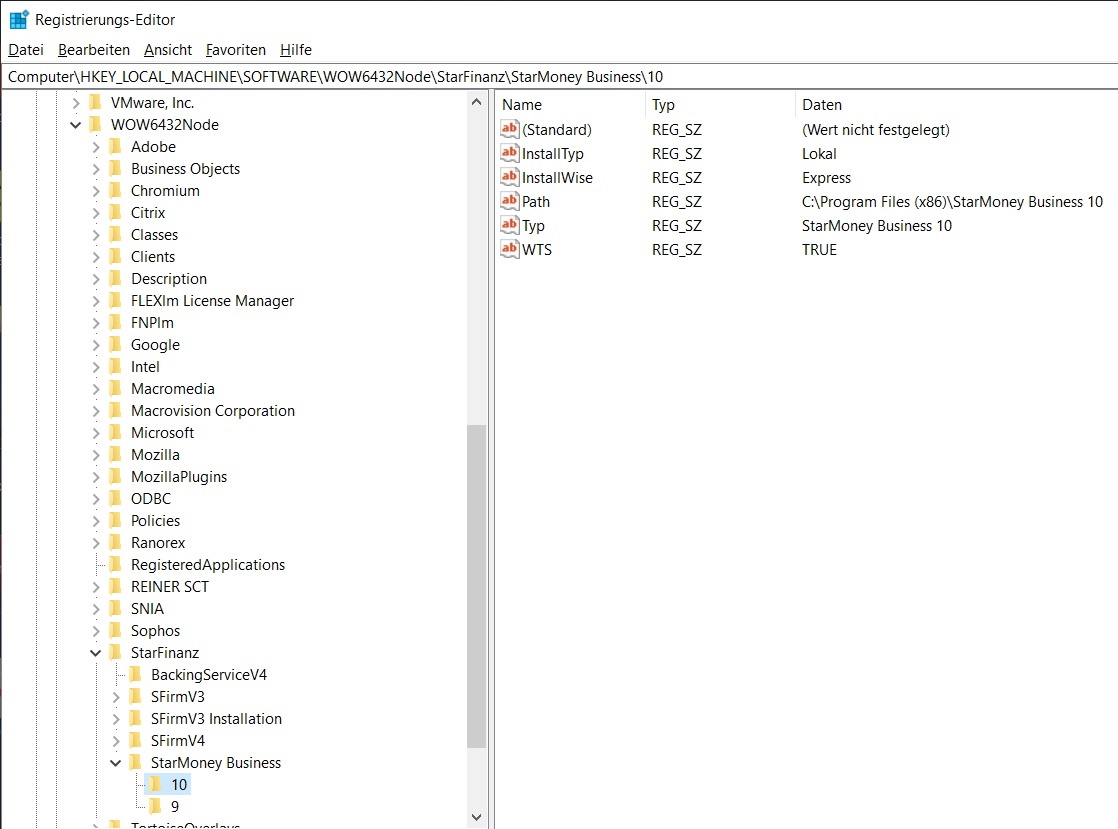Click the Adobe folder icon

[x=116, y=147]
